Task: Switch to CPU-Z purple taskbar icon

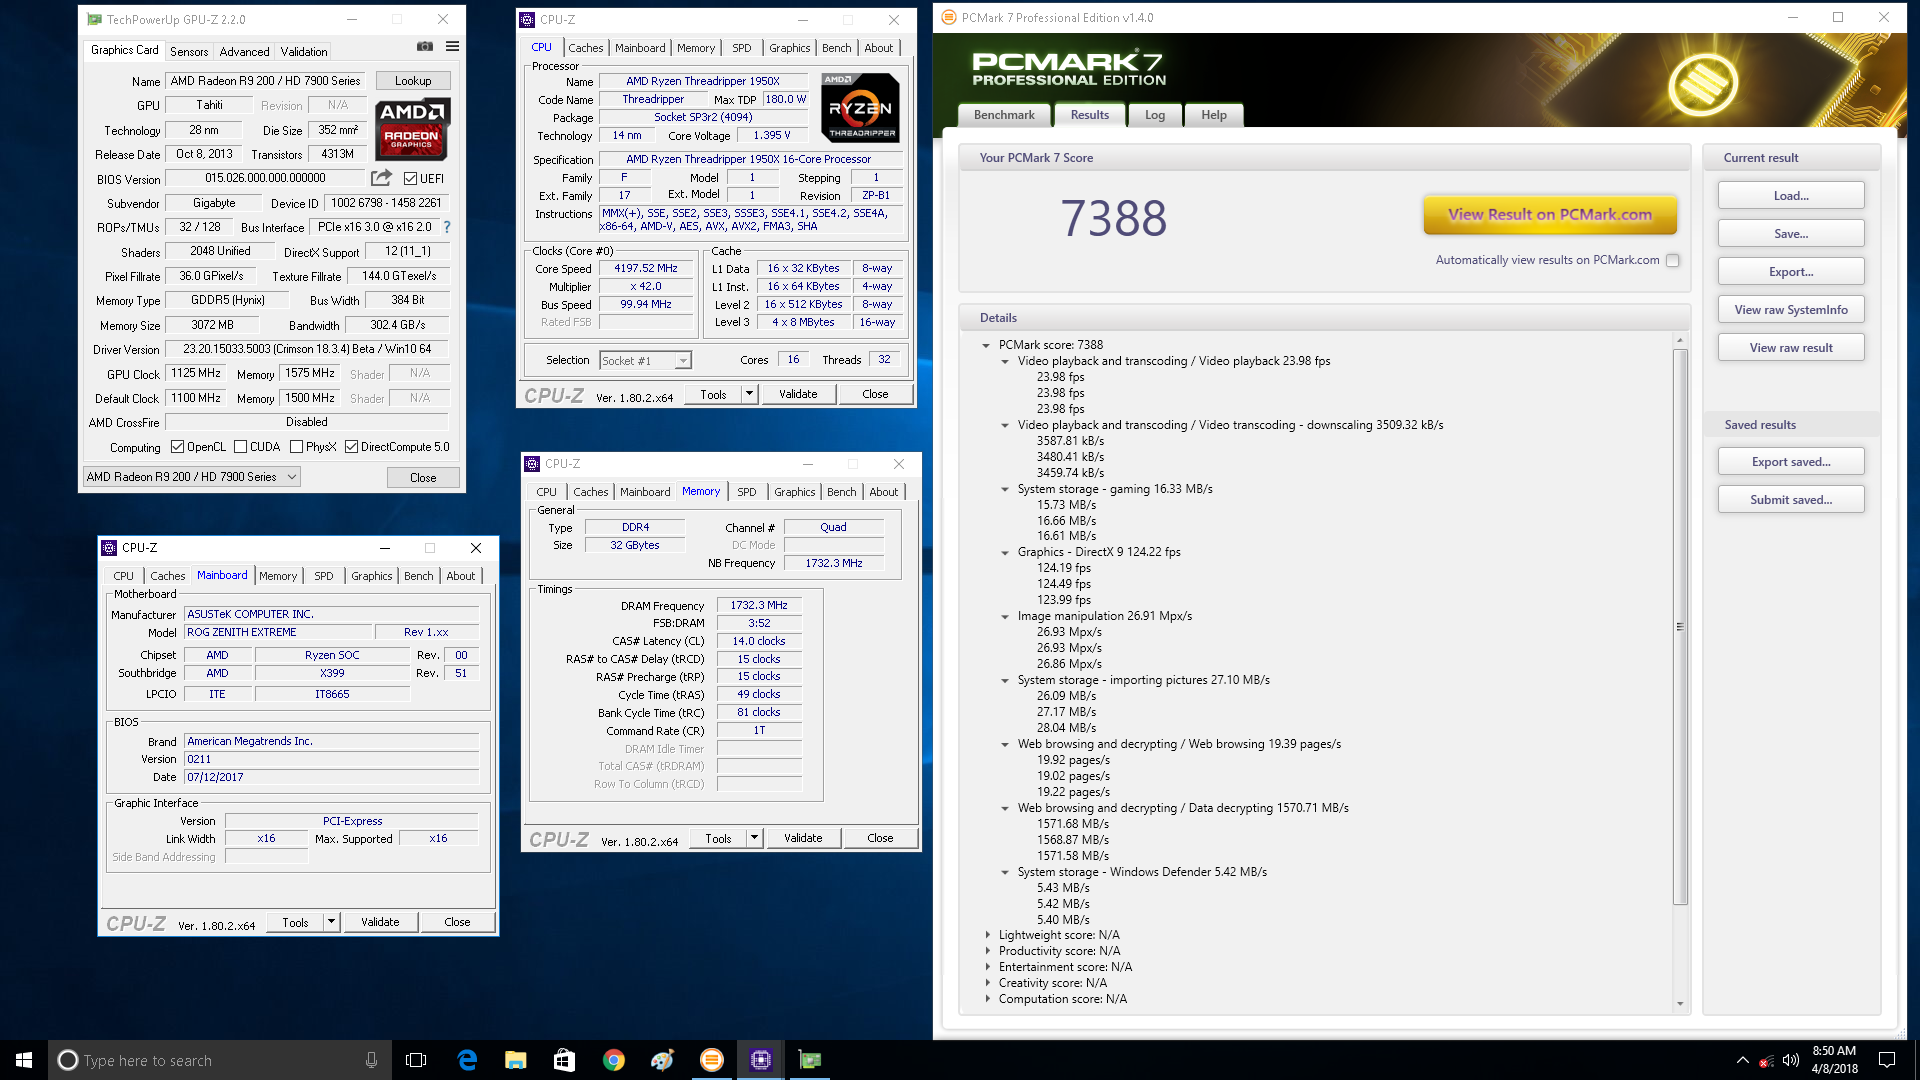Action: tap(761, 1060)
